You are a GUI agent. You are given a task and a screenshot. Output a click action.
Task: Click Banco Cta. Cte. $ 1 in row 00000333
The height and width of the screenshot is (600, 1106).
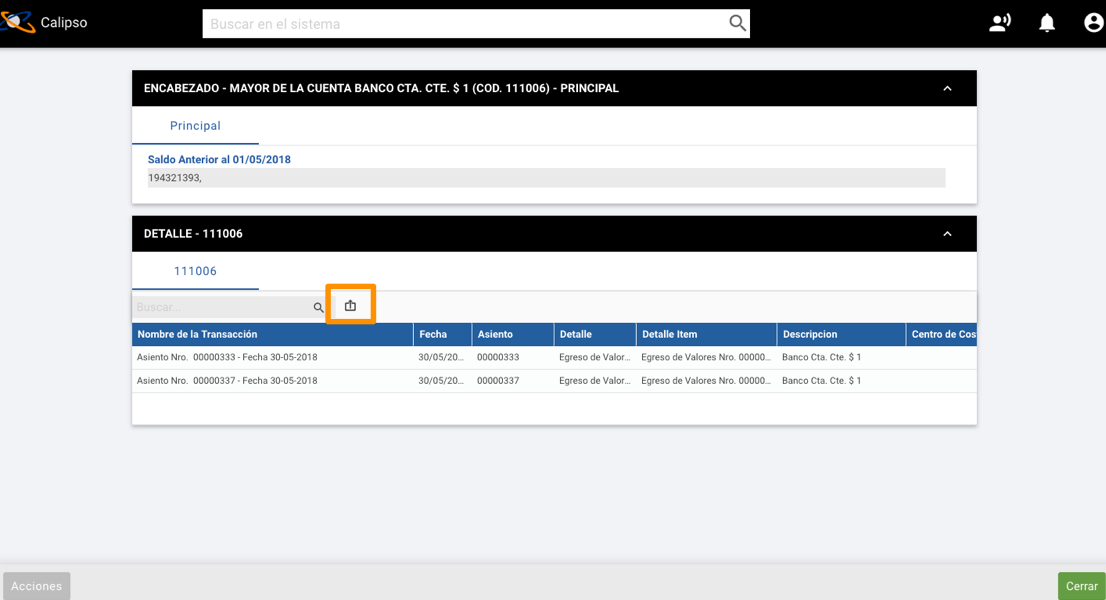(x=822, y=357)
